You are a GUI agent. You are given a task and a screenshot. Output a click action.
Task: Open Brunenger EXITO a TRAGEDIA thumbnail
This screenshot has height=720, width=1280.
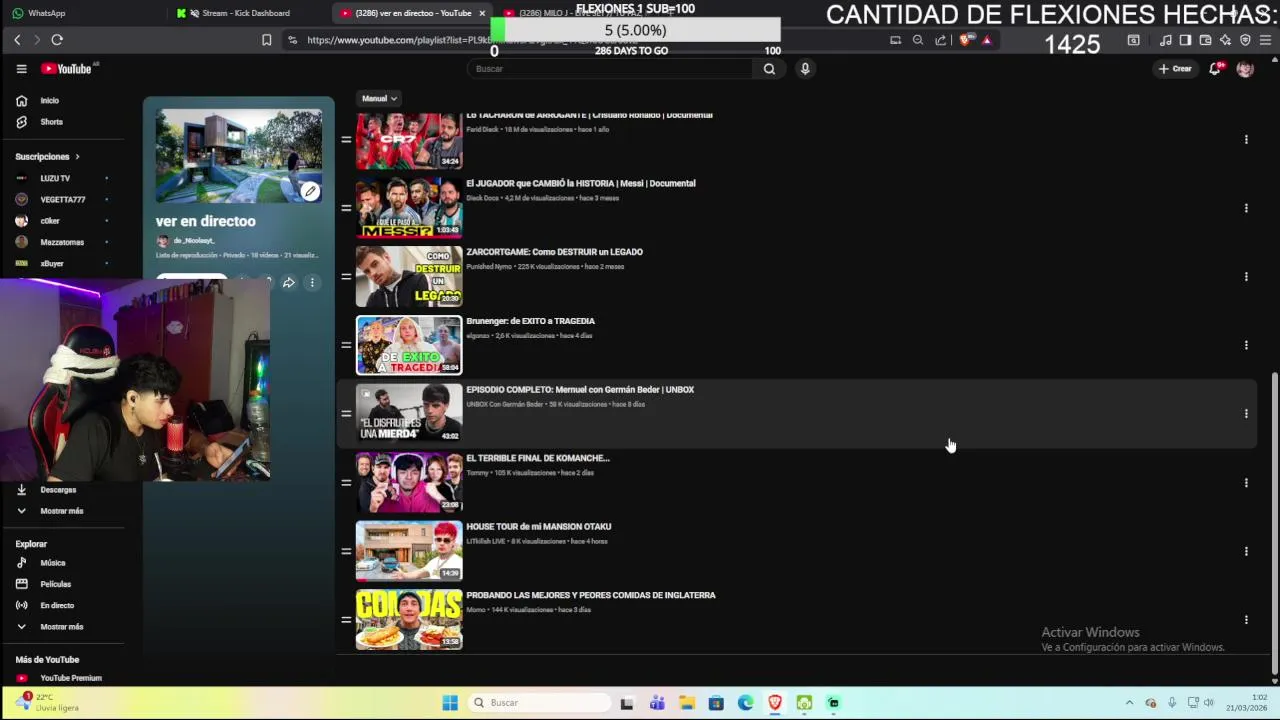pos(409,345)
